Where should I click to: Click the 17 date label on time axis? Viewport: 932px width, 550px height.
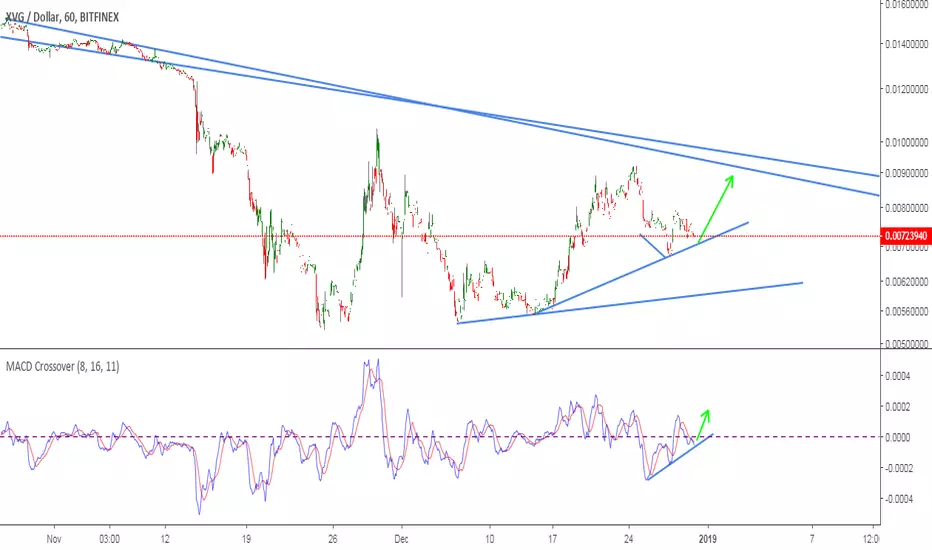[553, 539]
